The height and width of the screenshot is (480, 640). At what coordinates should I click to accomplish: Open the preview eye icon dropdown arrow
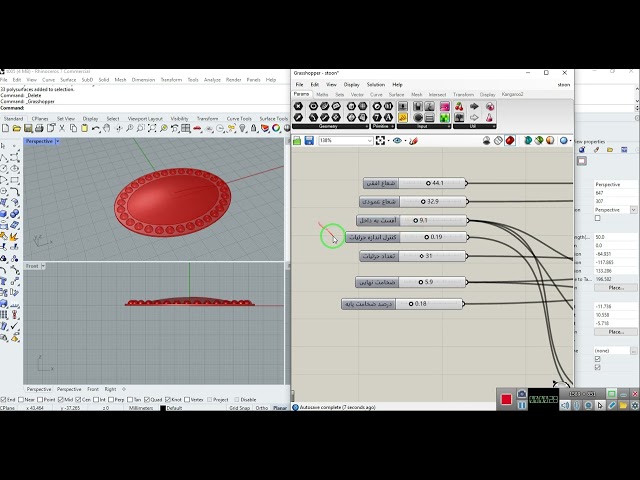click(405, 141)
